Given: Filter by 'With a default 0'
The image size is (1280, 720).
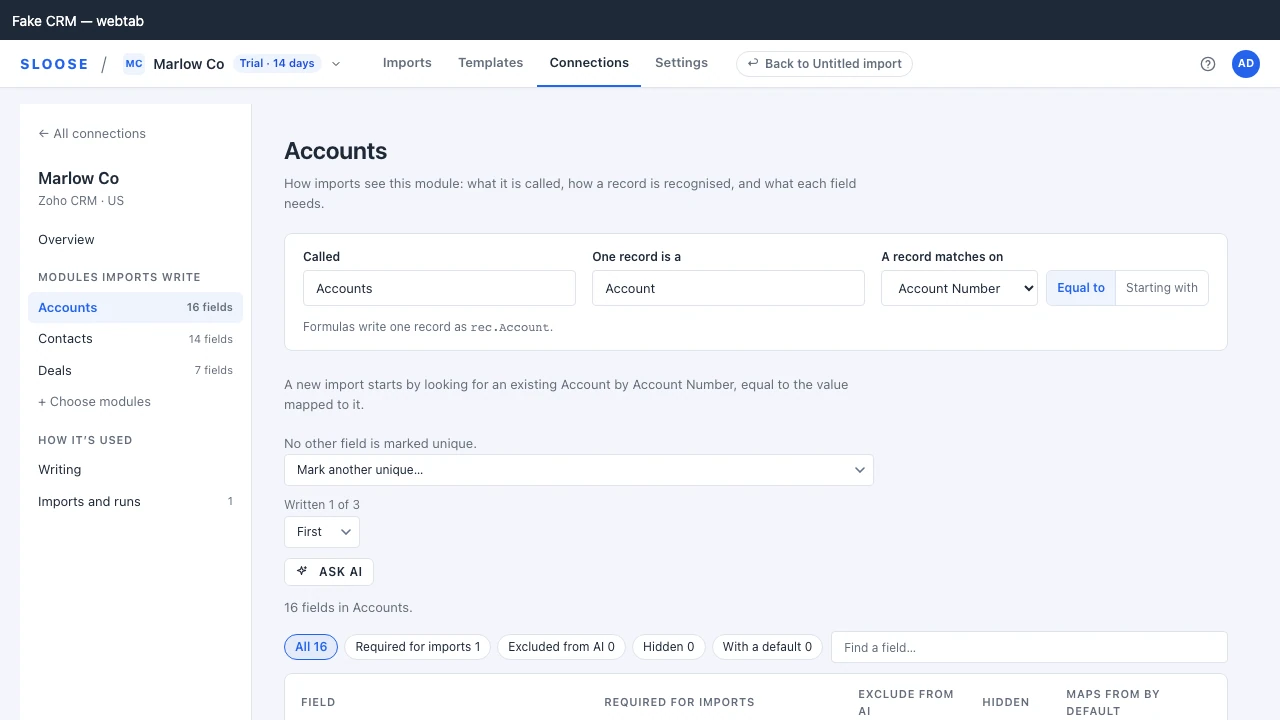Looking at the screenshot, I should coord(768,647).
